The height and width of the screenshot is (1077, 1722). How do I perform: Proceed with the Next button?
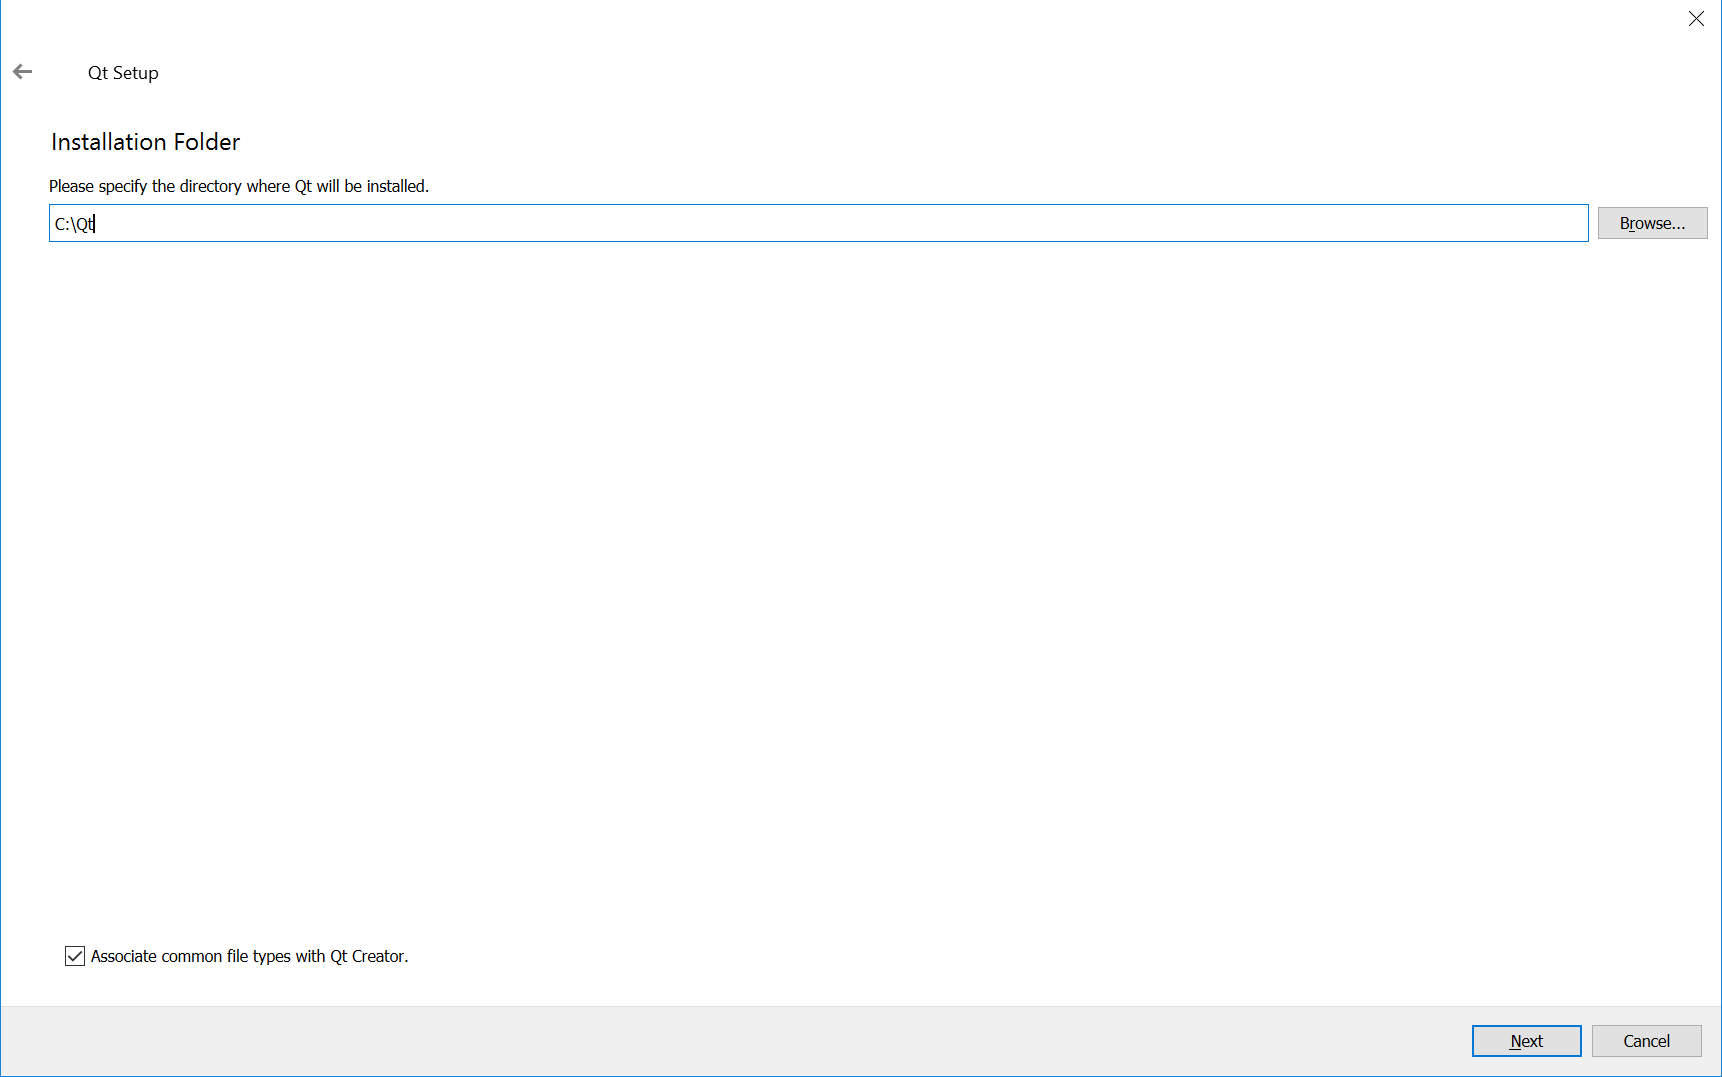point(1526,1041)
